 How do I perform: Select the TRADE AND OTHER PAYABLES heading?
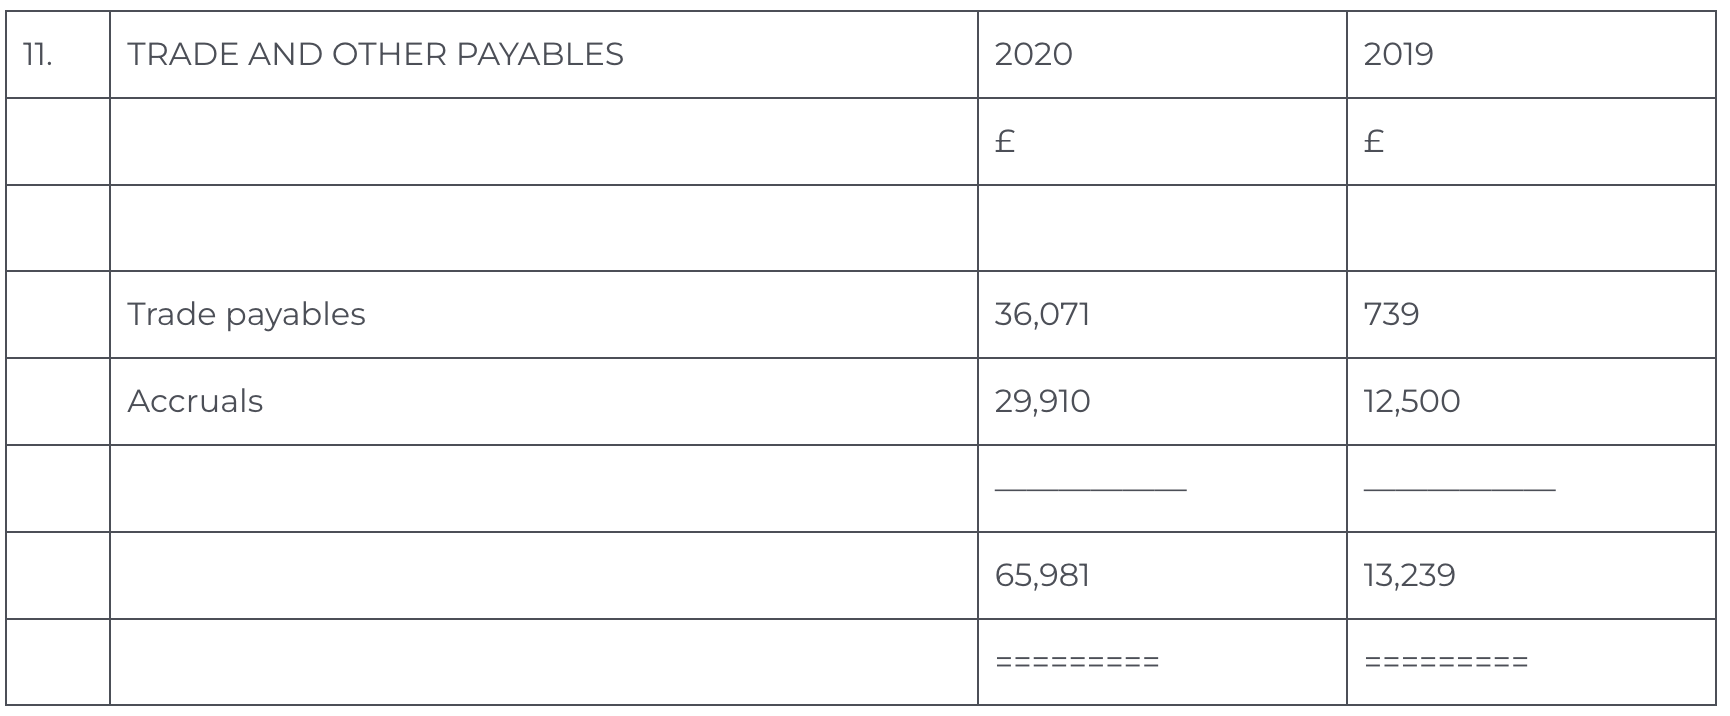[x=375, y=54]
